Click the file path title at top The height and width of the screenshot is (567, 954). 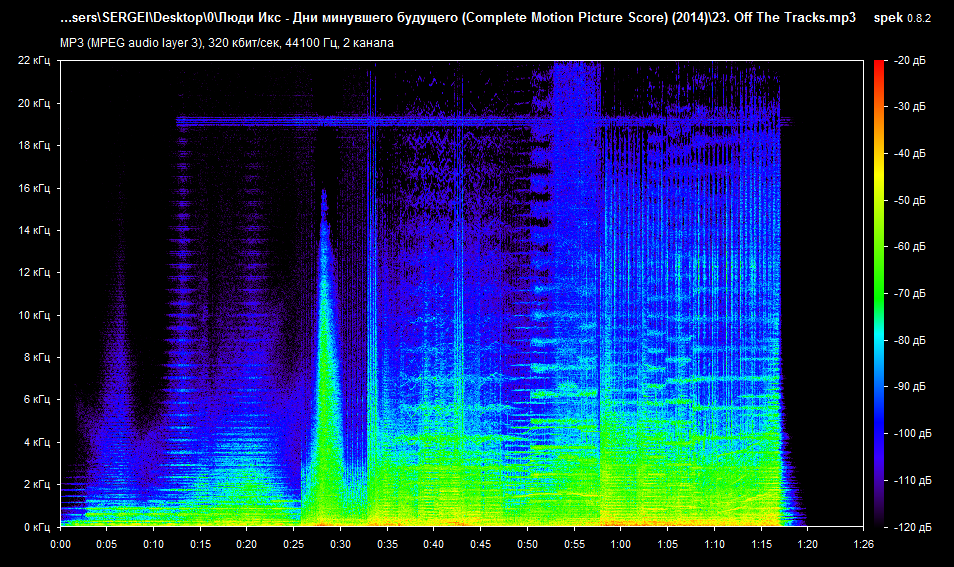458,19
